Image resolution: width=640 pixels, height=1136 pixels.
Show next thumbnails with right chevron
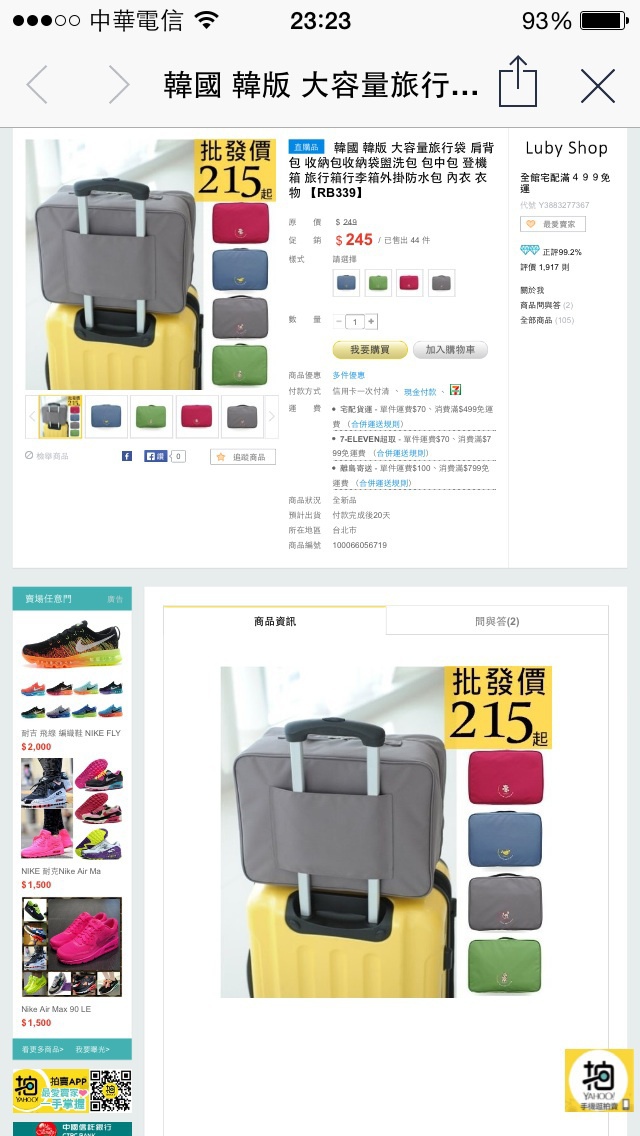pyautogui.click(x=272, y=416)
